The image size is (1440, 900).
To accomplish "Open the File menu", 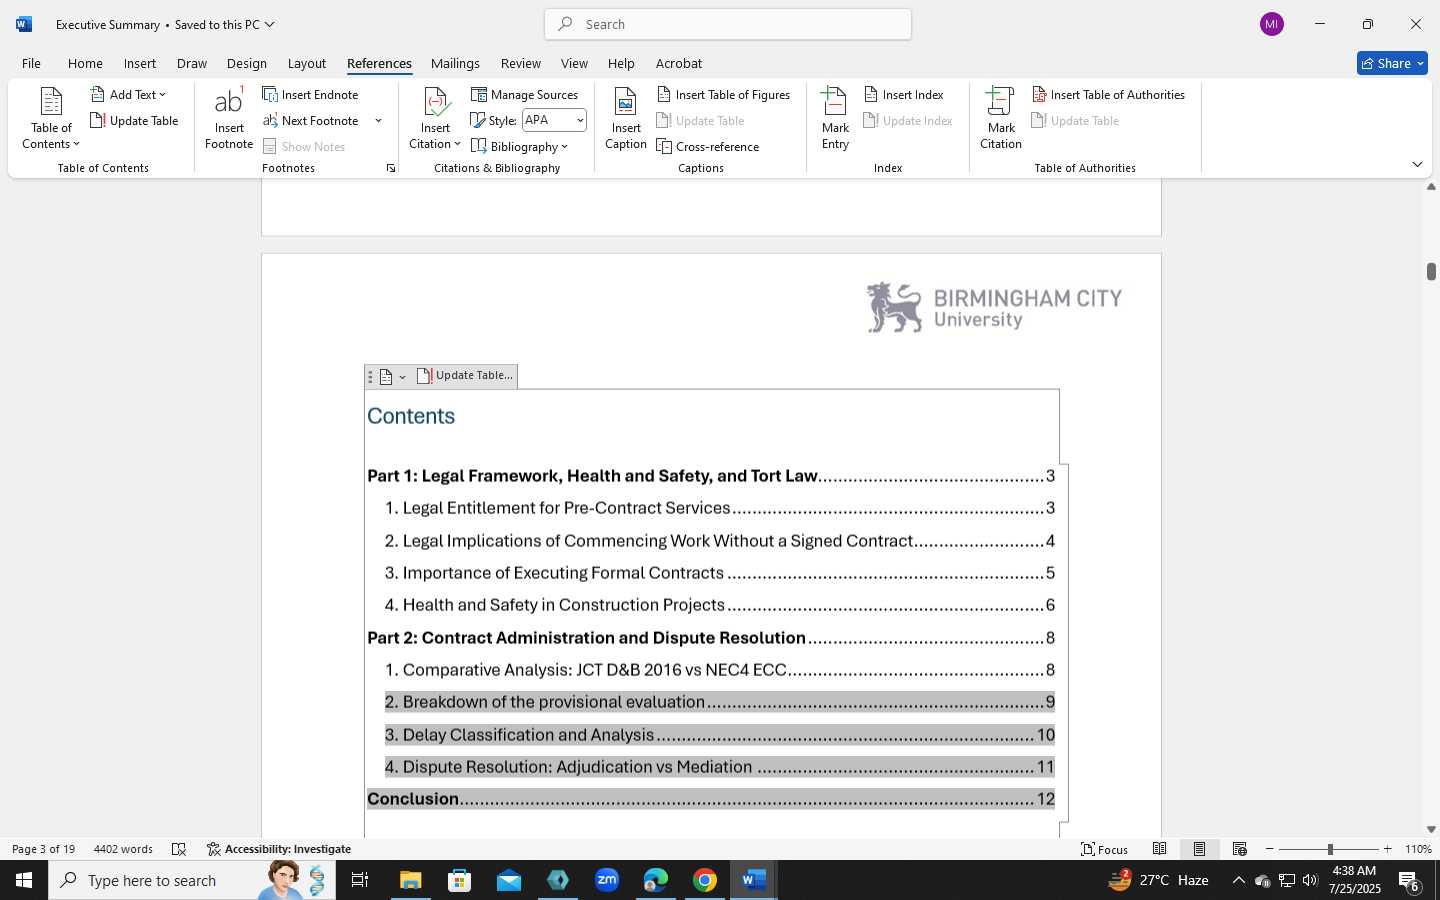I will pyautogui.click(x=31, y=63).
